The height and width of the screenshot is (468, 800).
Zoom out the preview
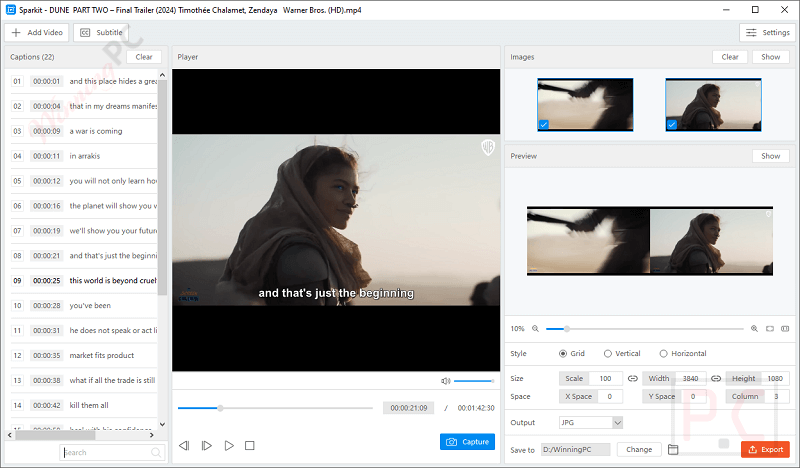point(535,329)
